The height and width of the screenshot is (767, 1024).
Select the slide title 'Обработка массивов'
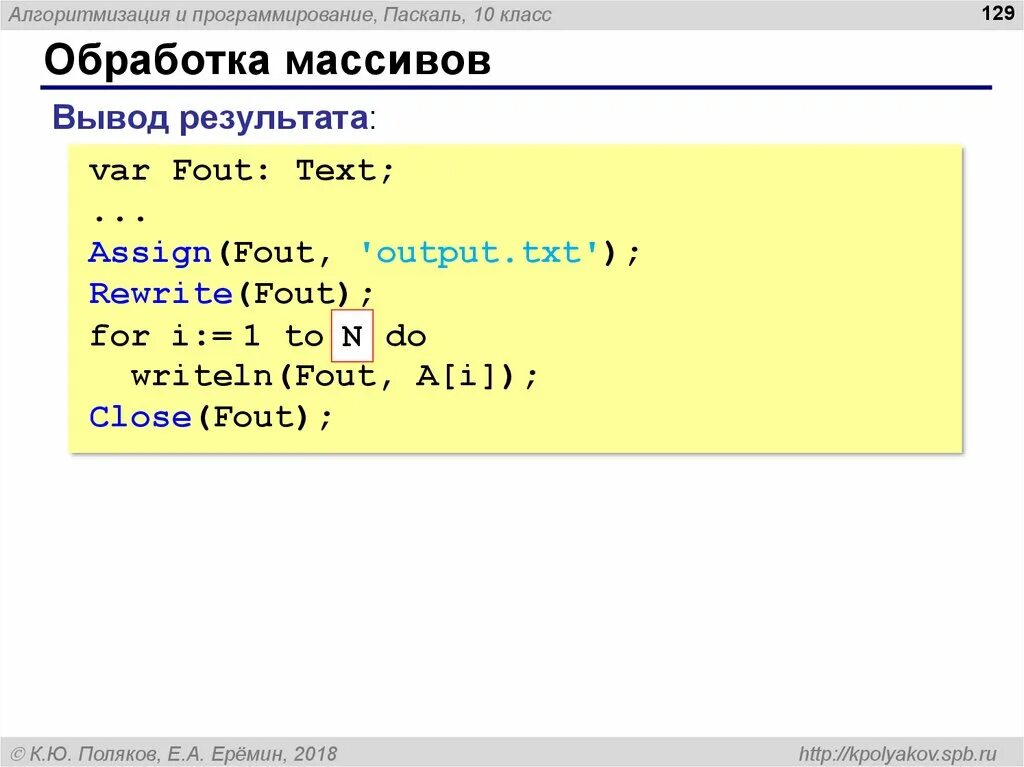tap(267, 60)
